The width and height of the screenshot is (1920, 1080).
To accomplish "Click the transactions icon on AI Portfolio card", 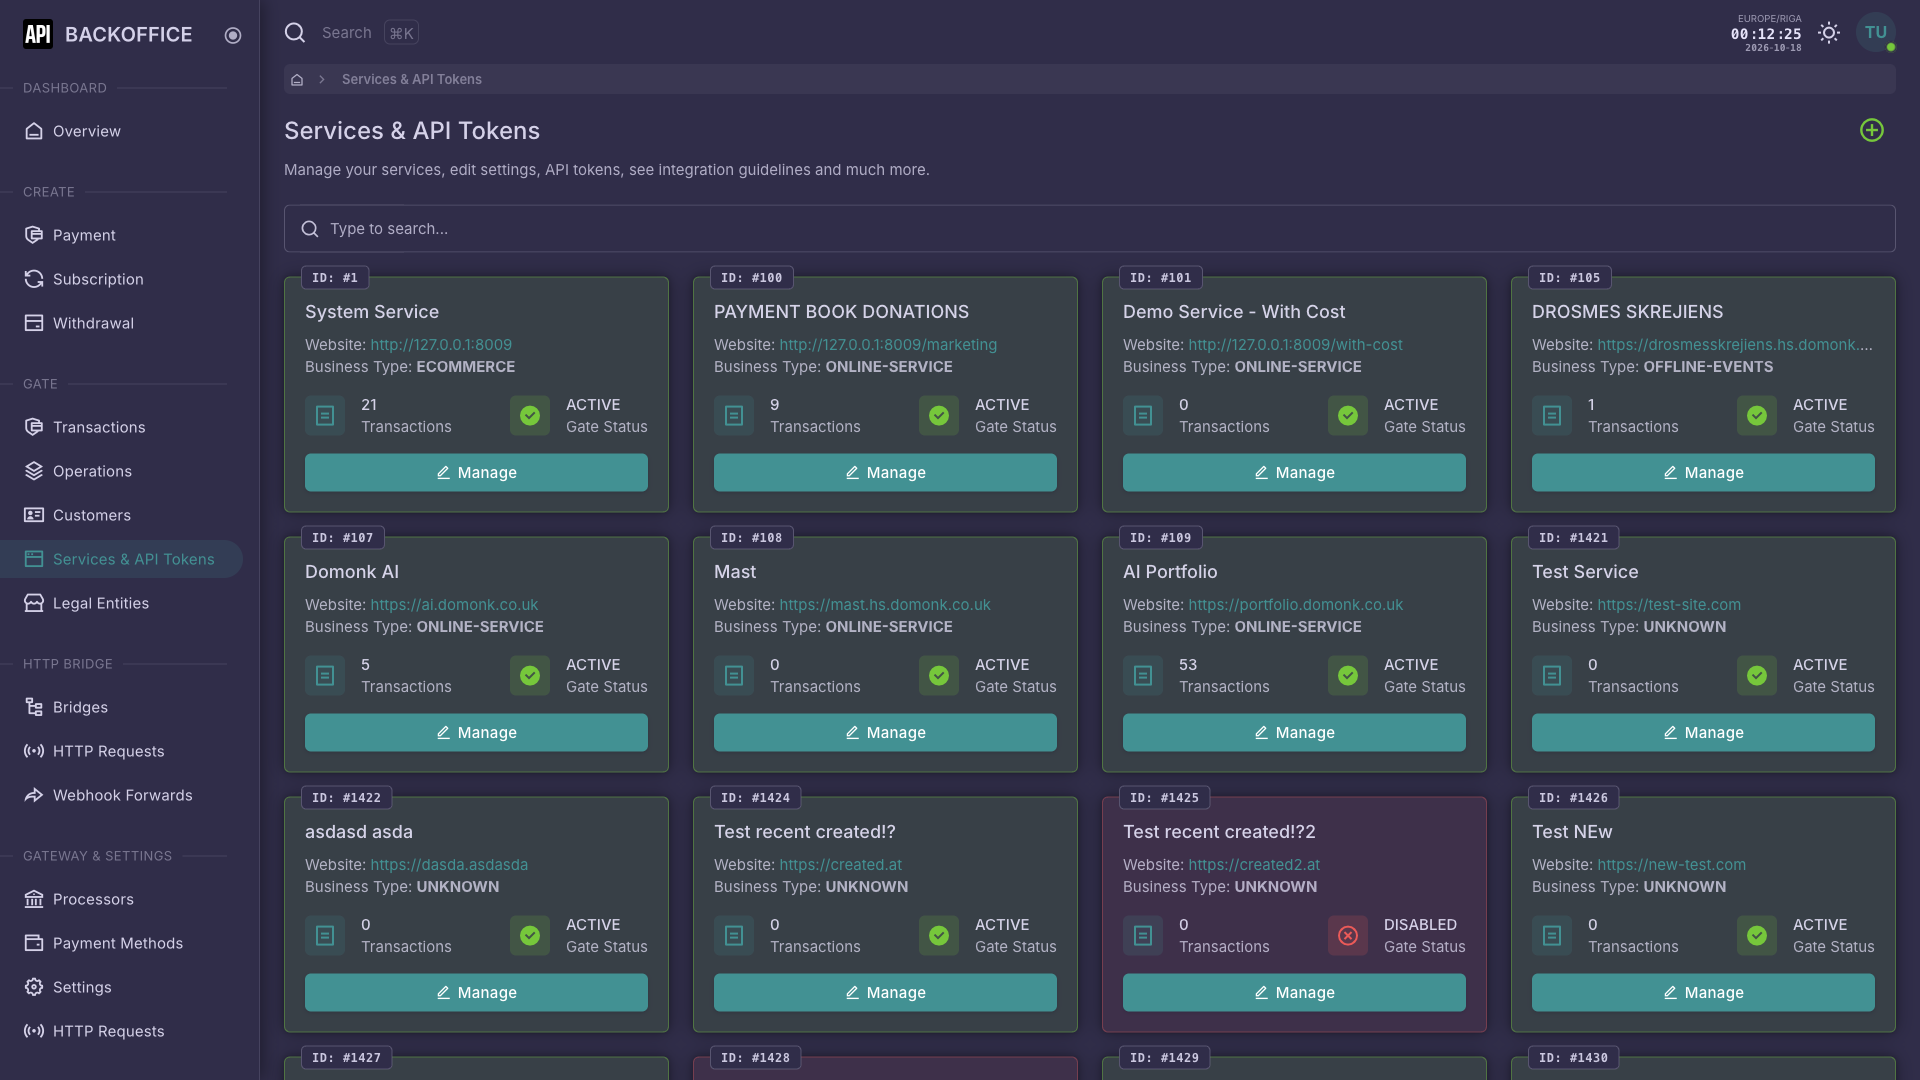I will [1143, 676].
